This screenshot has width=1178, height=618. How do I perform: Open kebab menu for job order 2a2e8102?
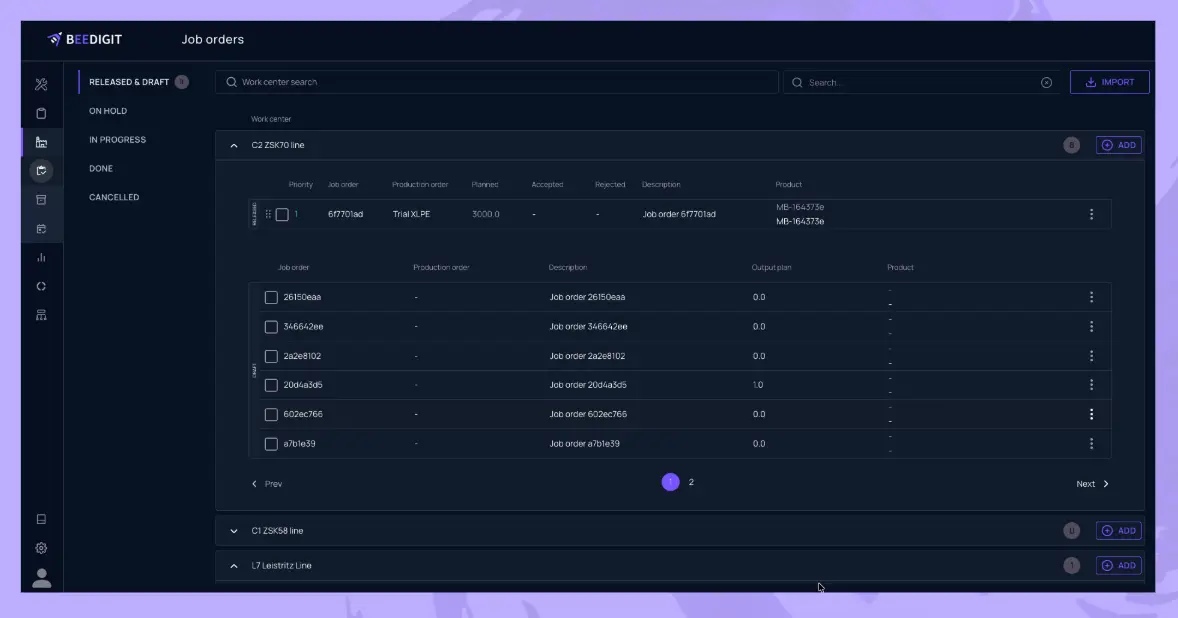[1092, 356]
